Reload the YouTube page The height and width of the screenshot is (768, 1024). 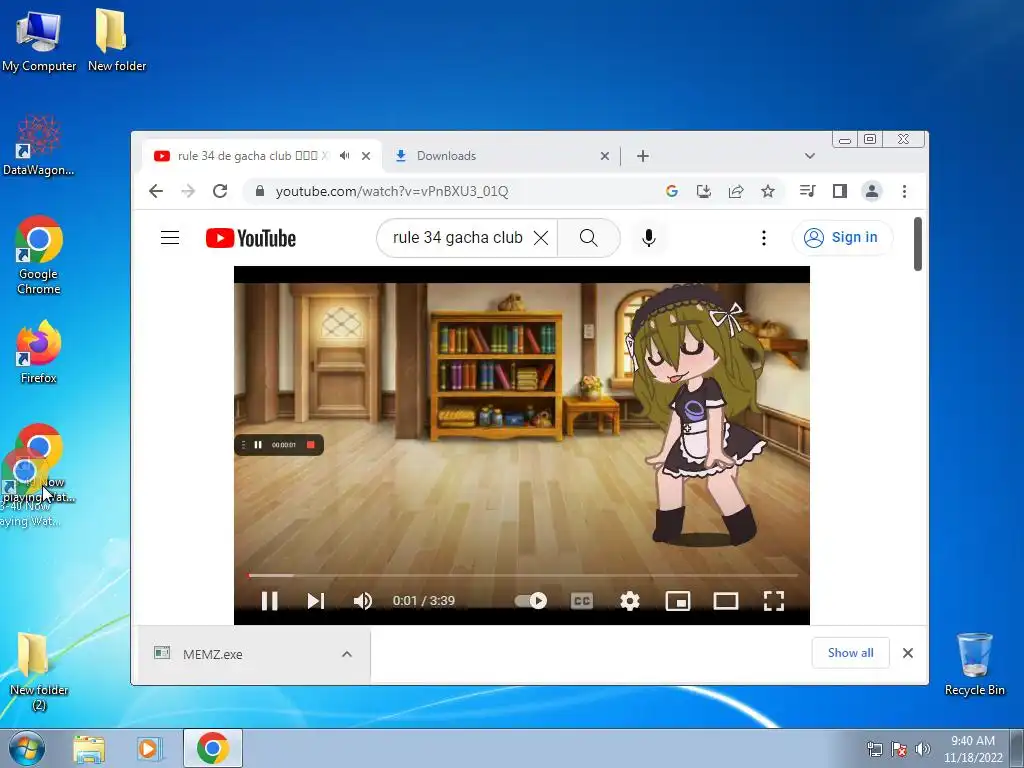(x=220, y=191)
